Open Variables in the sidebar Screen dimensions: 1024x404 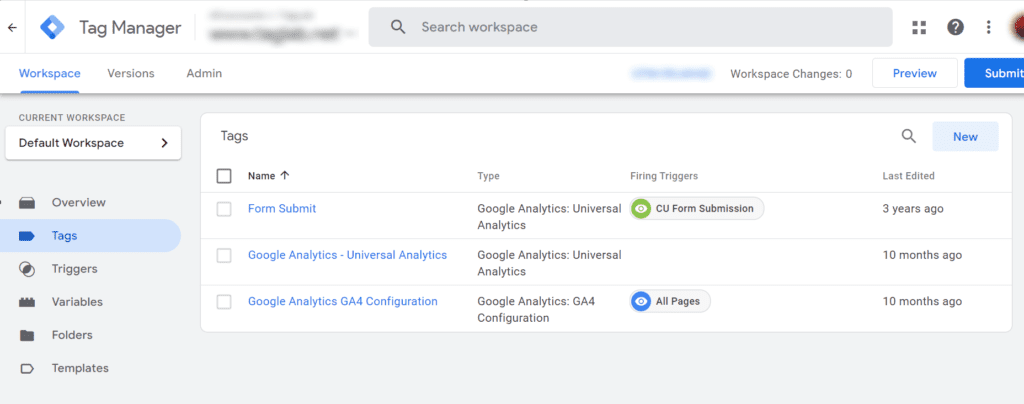[77, 302]
